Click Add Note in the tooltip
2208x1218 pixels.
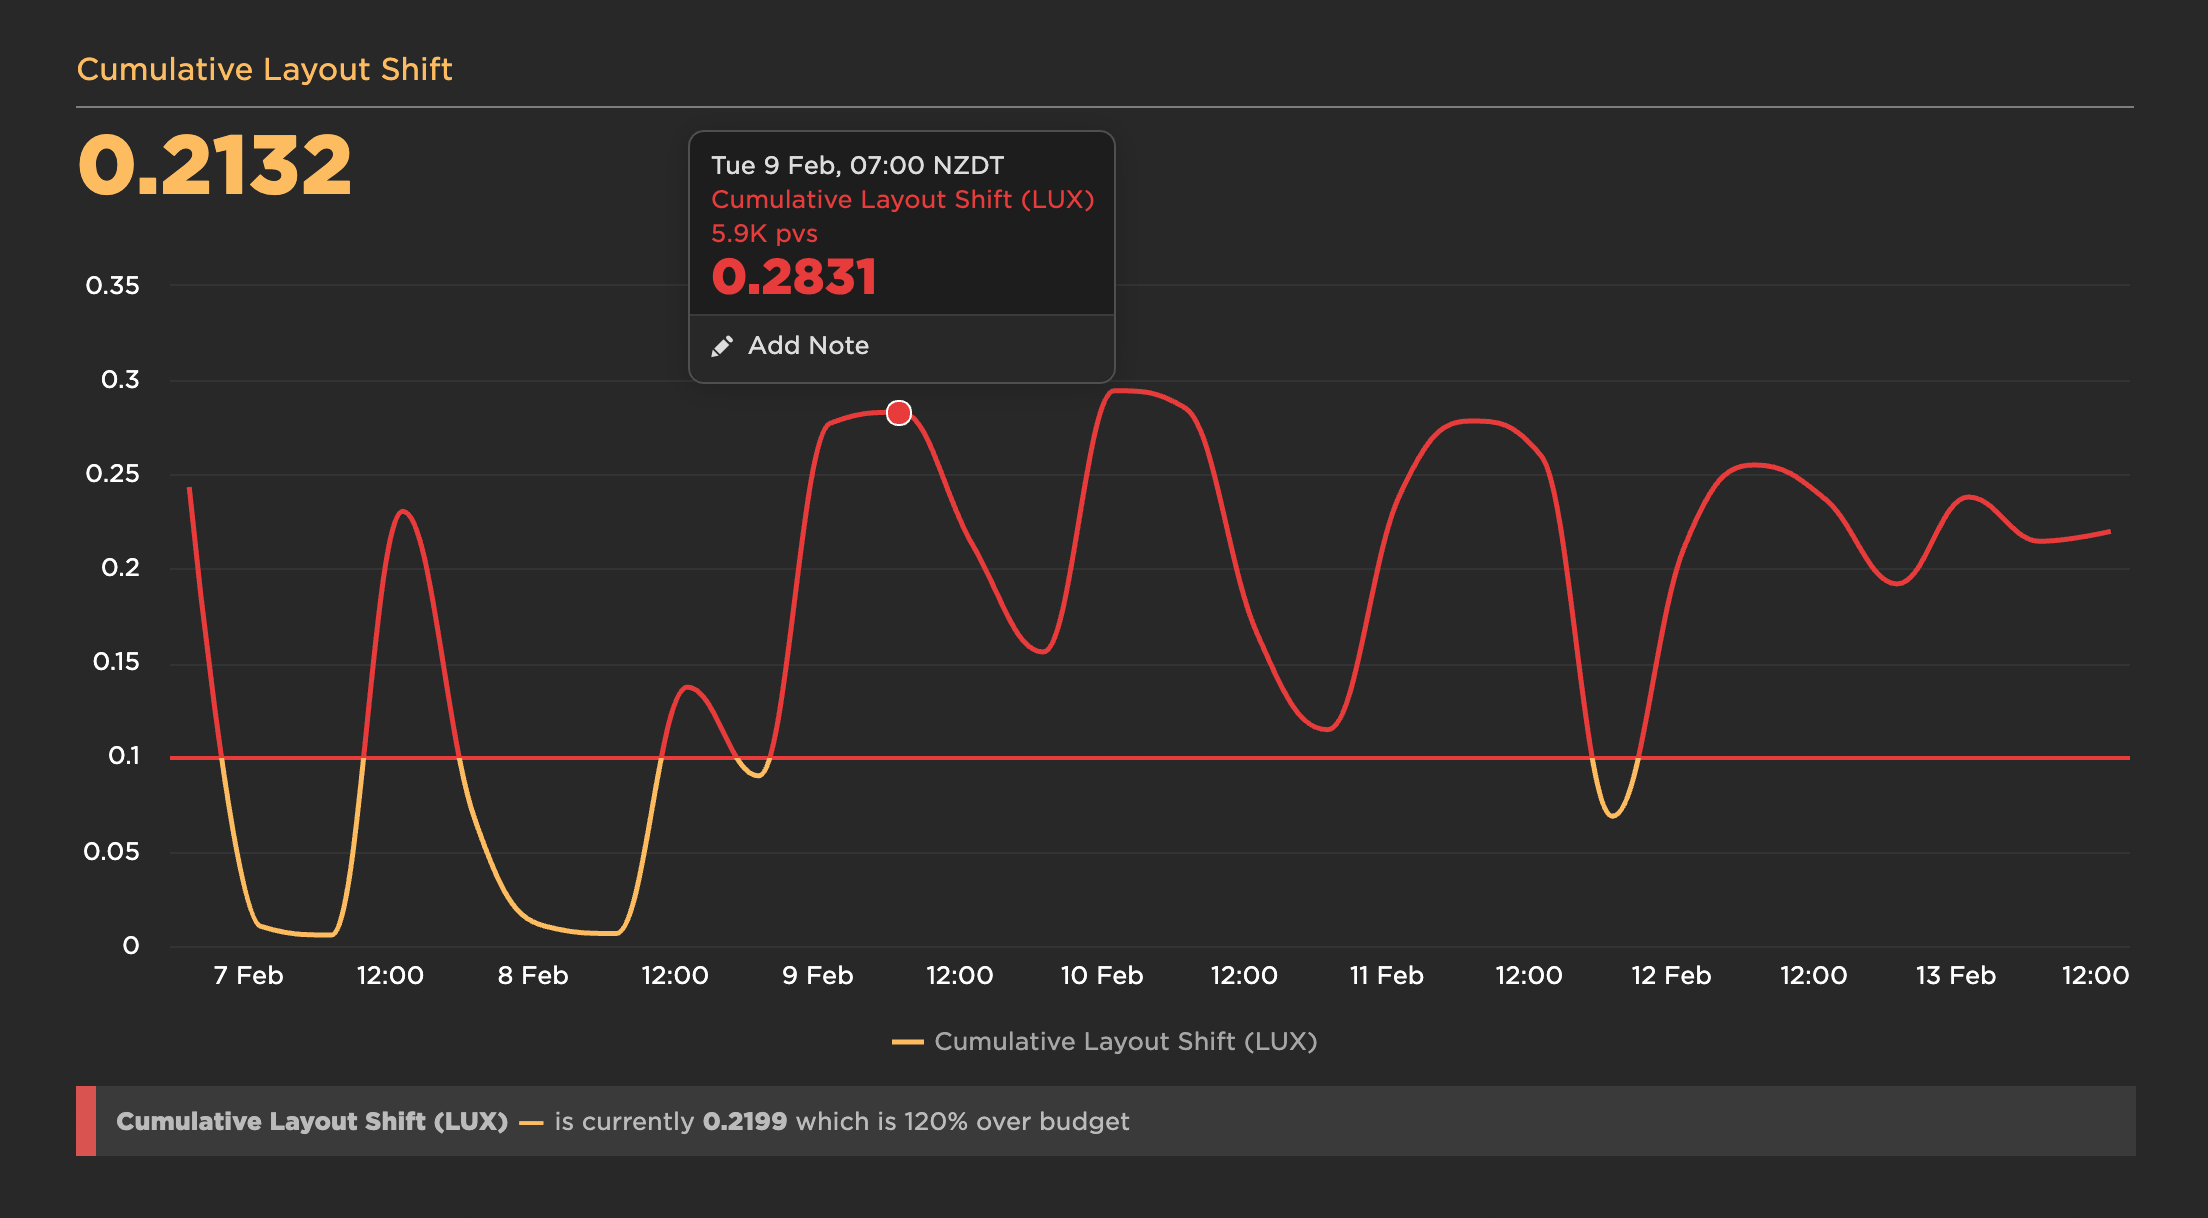(x=808, y=346)
